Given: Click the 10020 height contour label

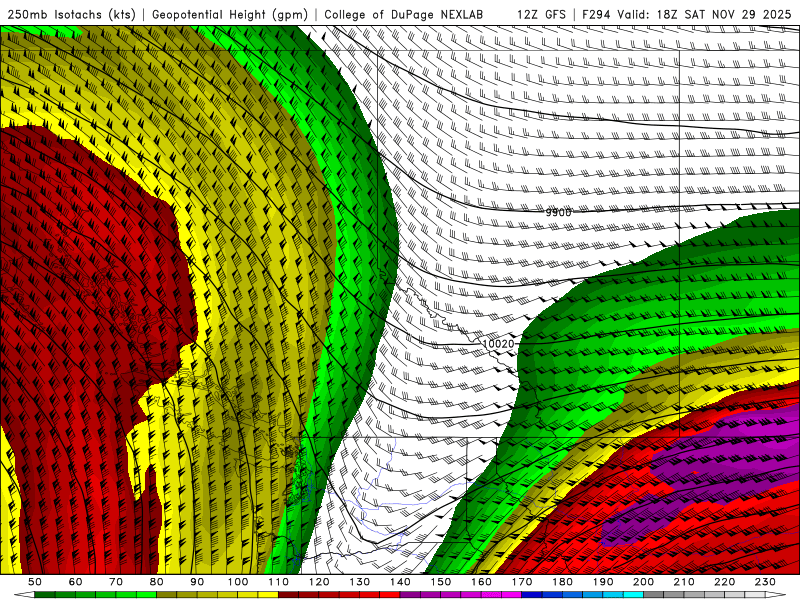Looking at the screenshot, I should coord(498,344).
